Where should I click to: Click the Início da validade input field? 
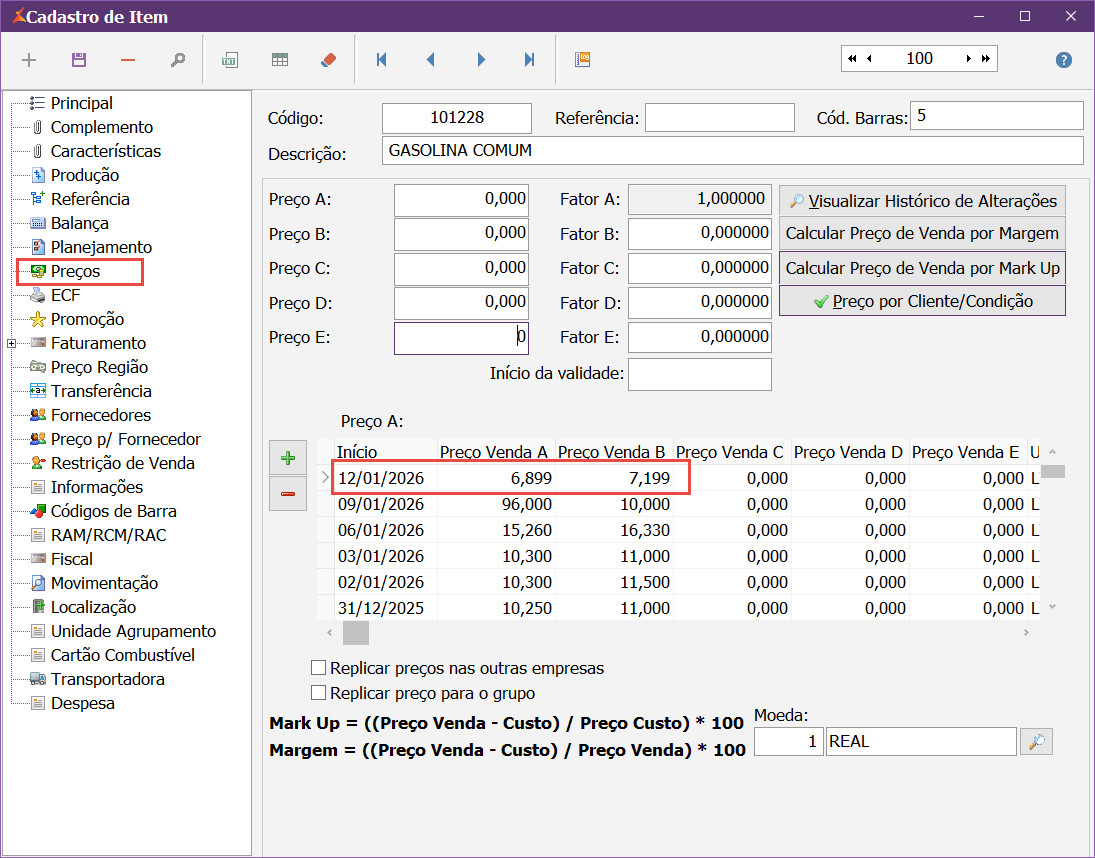(699, 374)
